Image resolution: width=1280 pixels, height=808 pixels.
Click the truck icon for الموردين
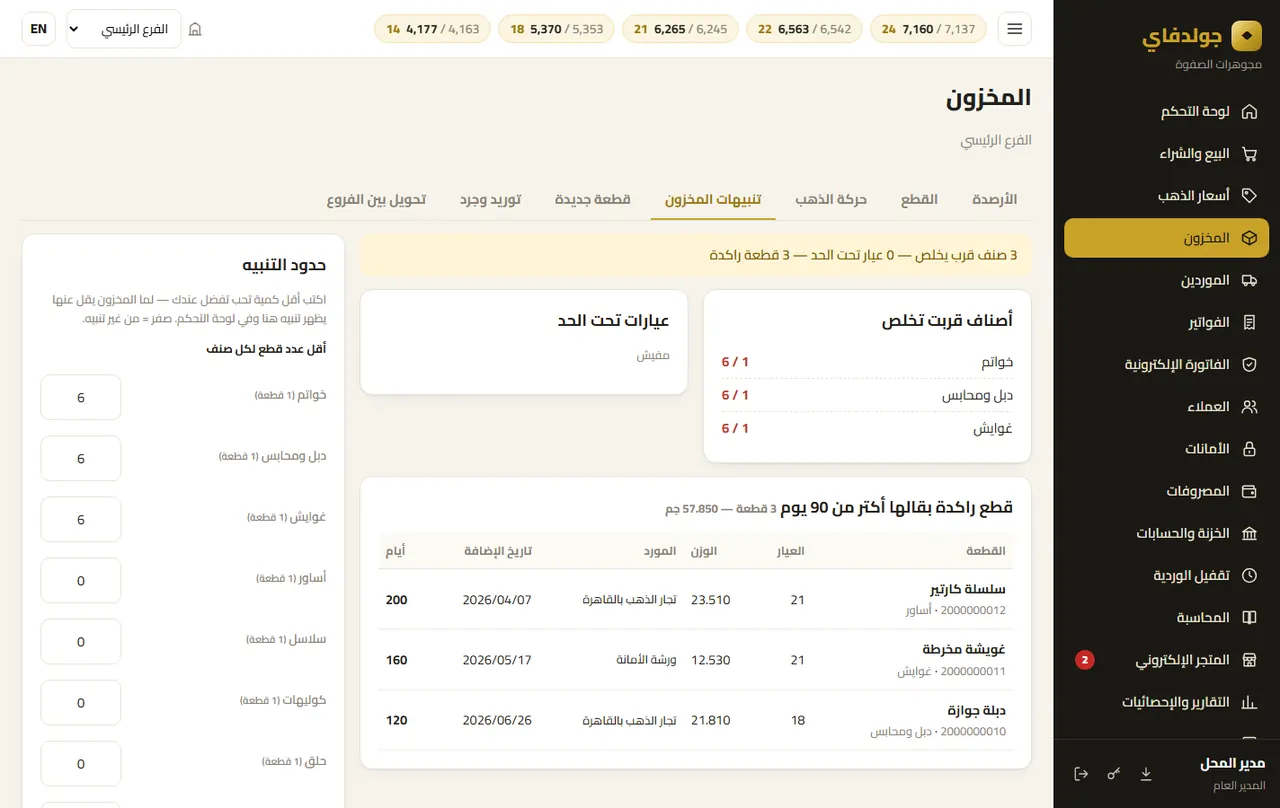(1249, 281)
